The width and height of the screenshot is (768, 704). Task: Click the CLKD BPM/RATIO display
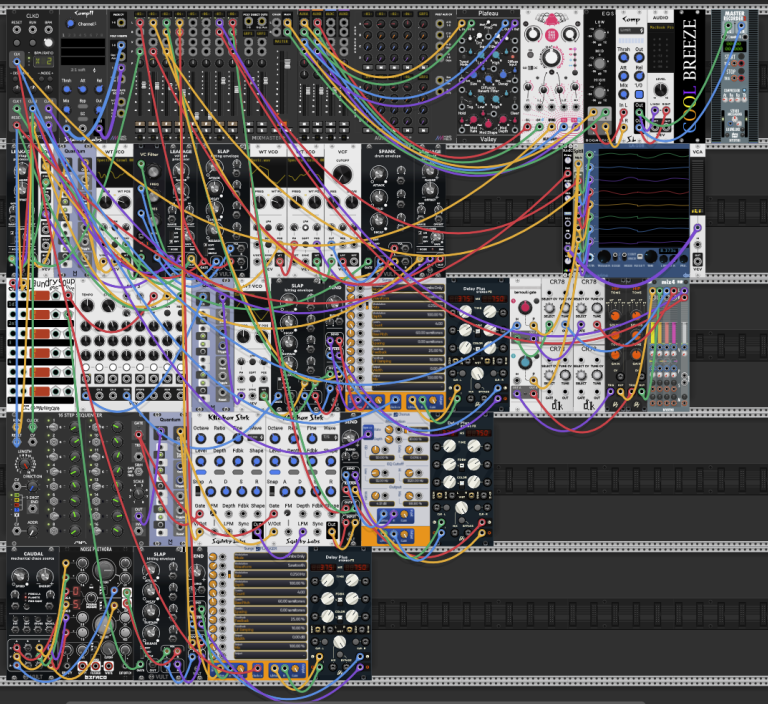coord(44,61)
